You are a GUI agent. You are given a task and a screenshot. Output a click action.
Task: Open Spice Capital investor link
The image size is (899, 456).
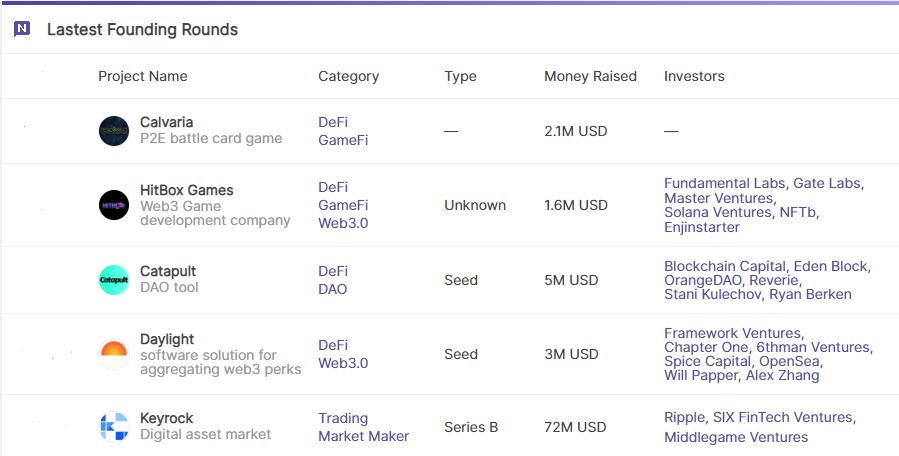pyautogui.click(x=708, y=361)
